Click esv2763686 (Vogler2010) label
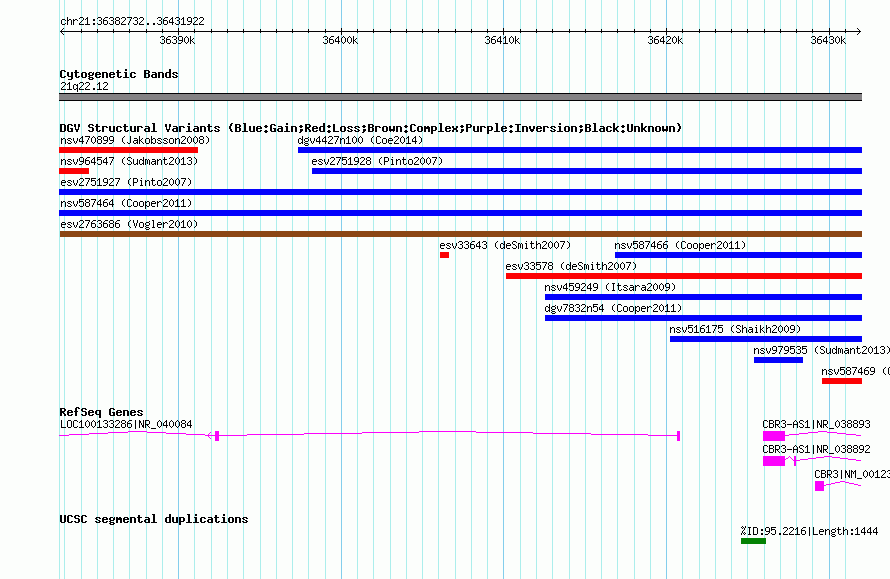The width and height of the screenshot is (890, 579). click(x=129, y=224)
